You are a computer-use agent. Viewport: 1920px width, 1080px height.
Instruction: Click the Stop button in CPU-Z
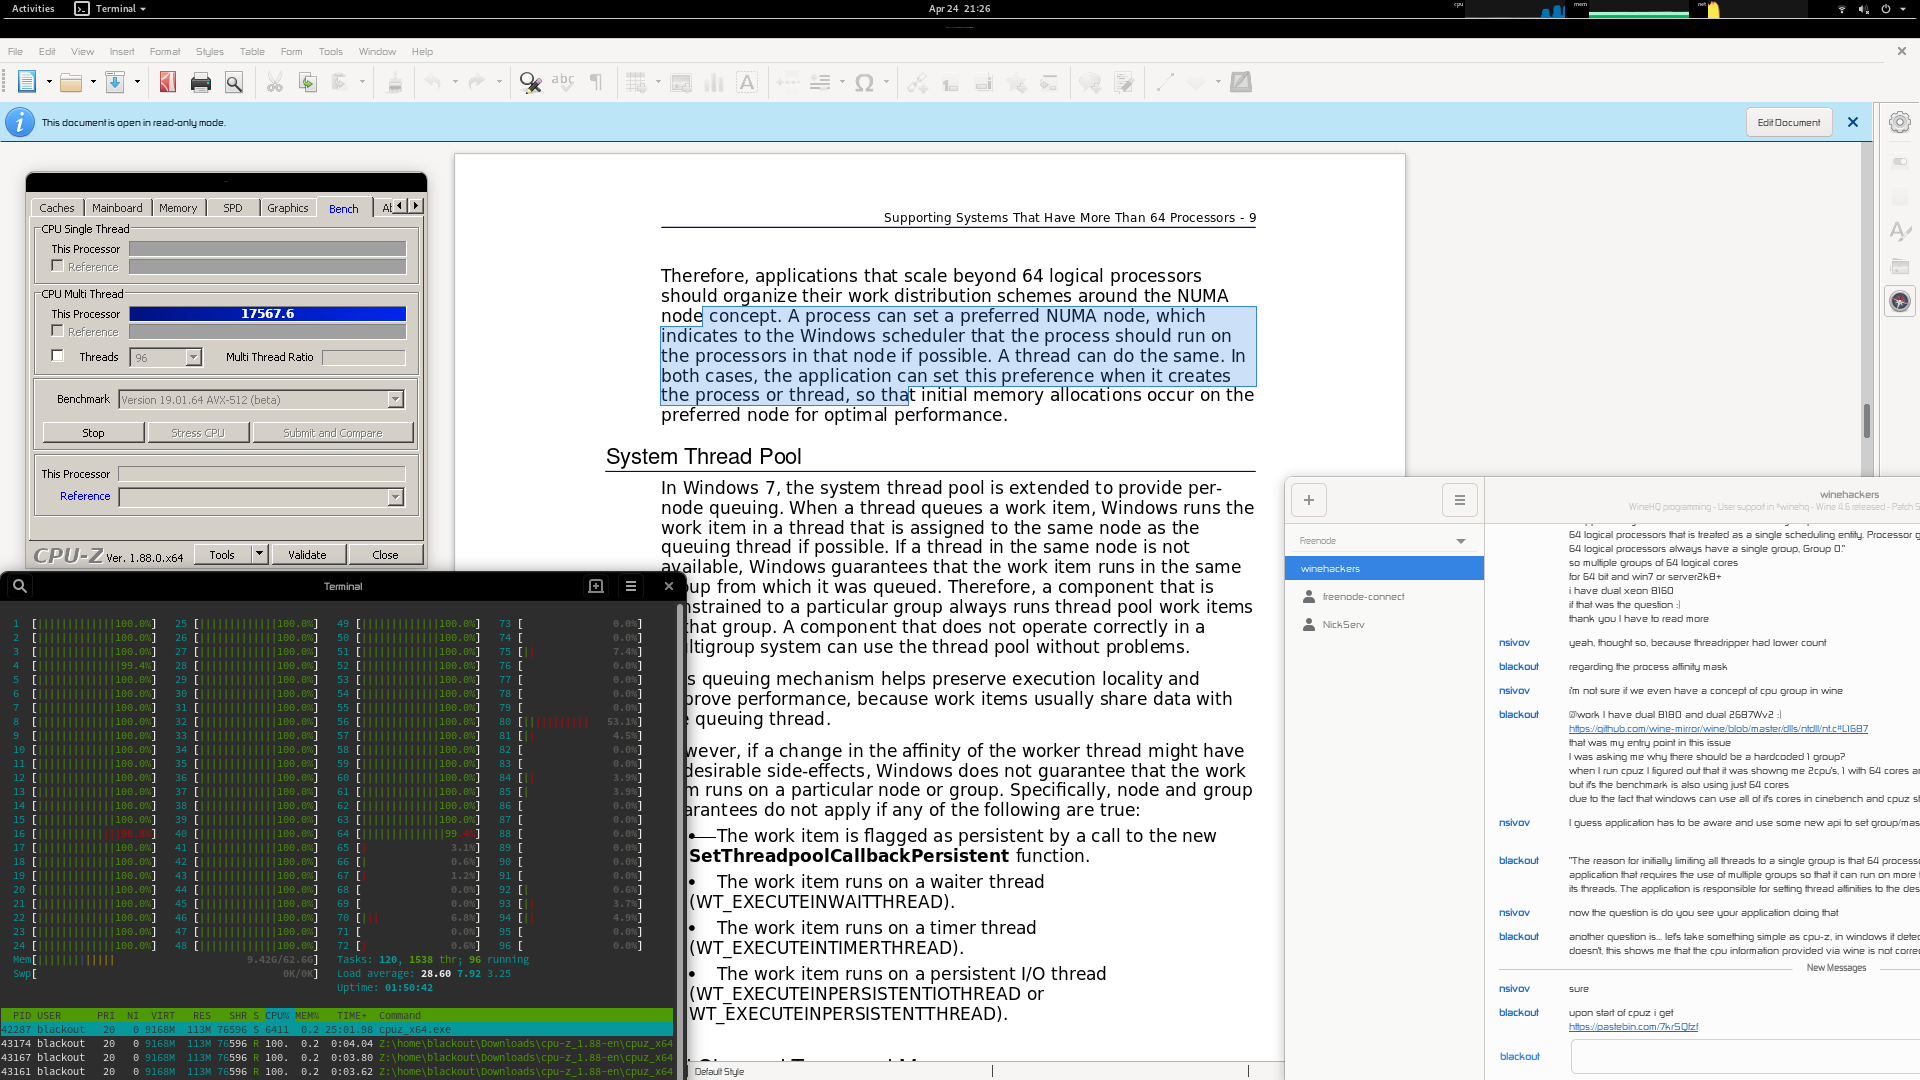point(93,433)
